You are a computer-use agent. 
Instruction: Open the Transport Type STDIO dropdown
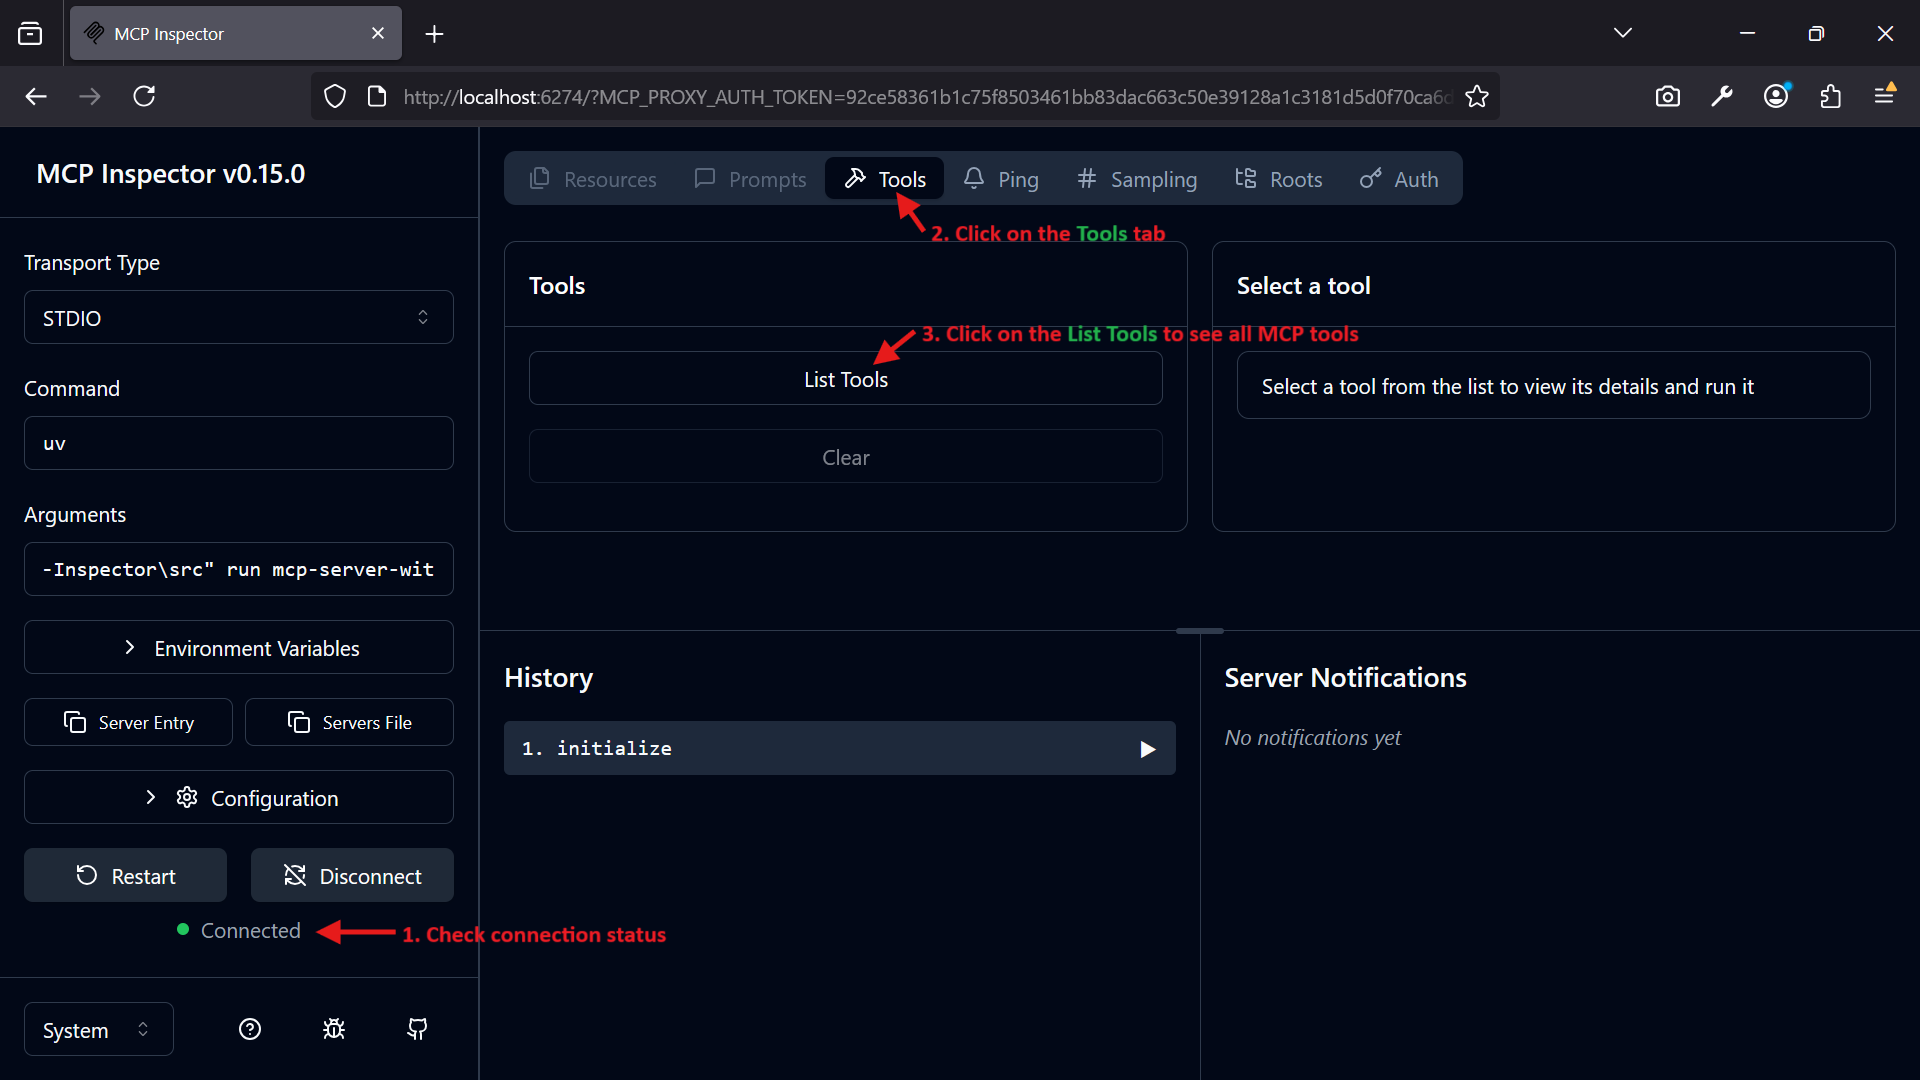pyautogui.click(x=239, y=318)
